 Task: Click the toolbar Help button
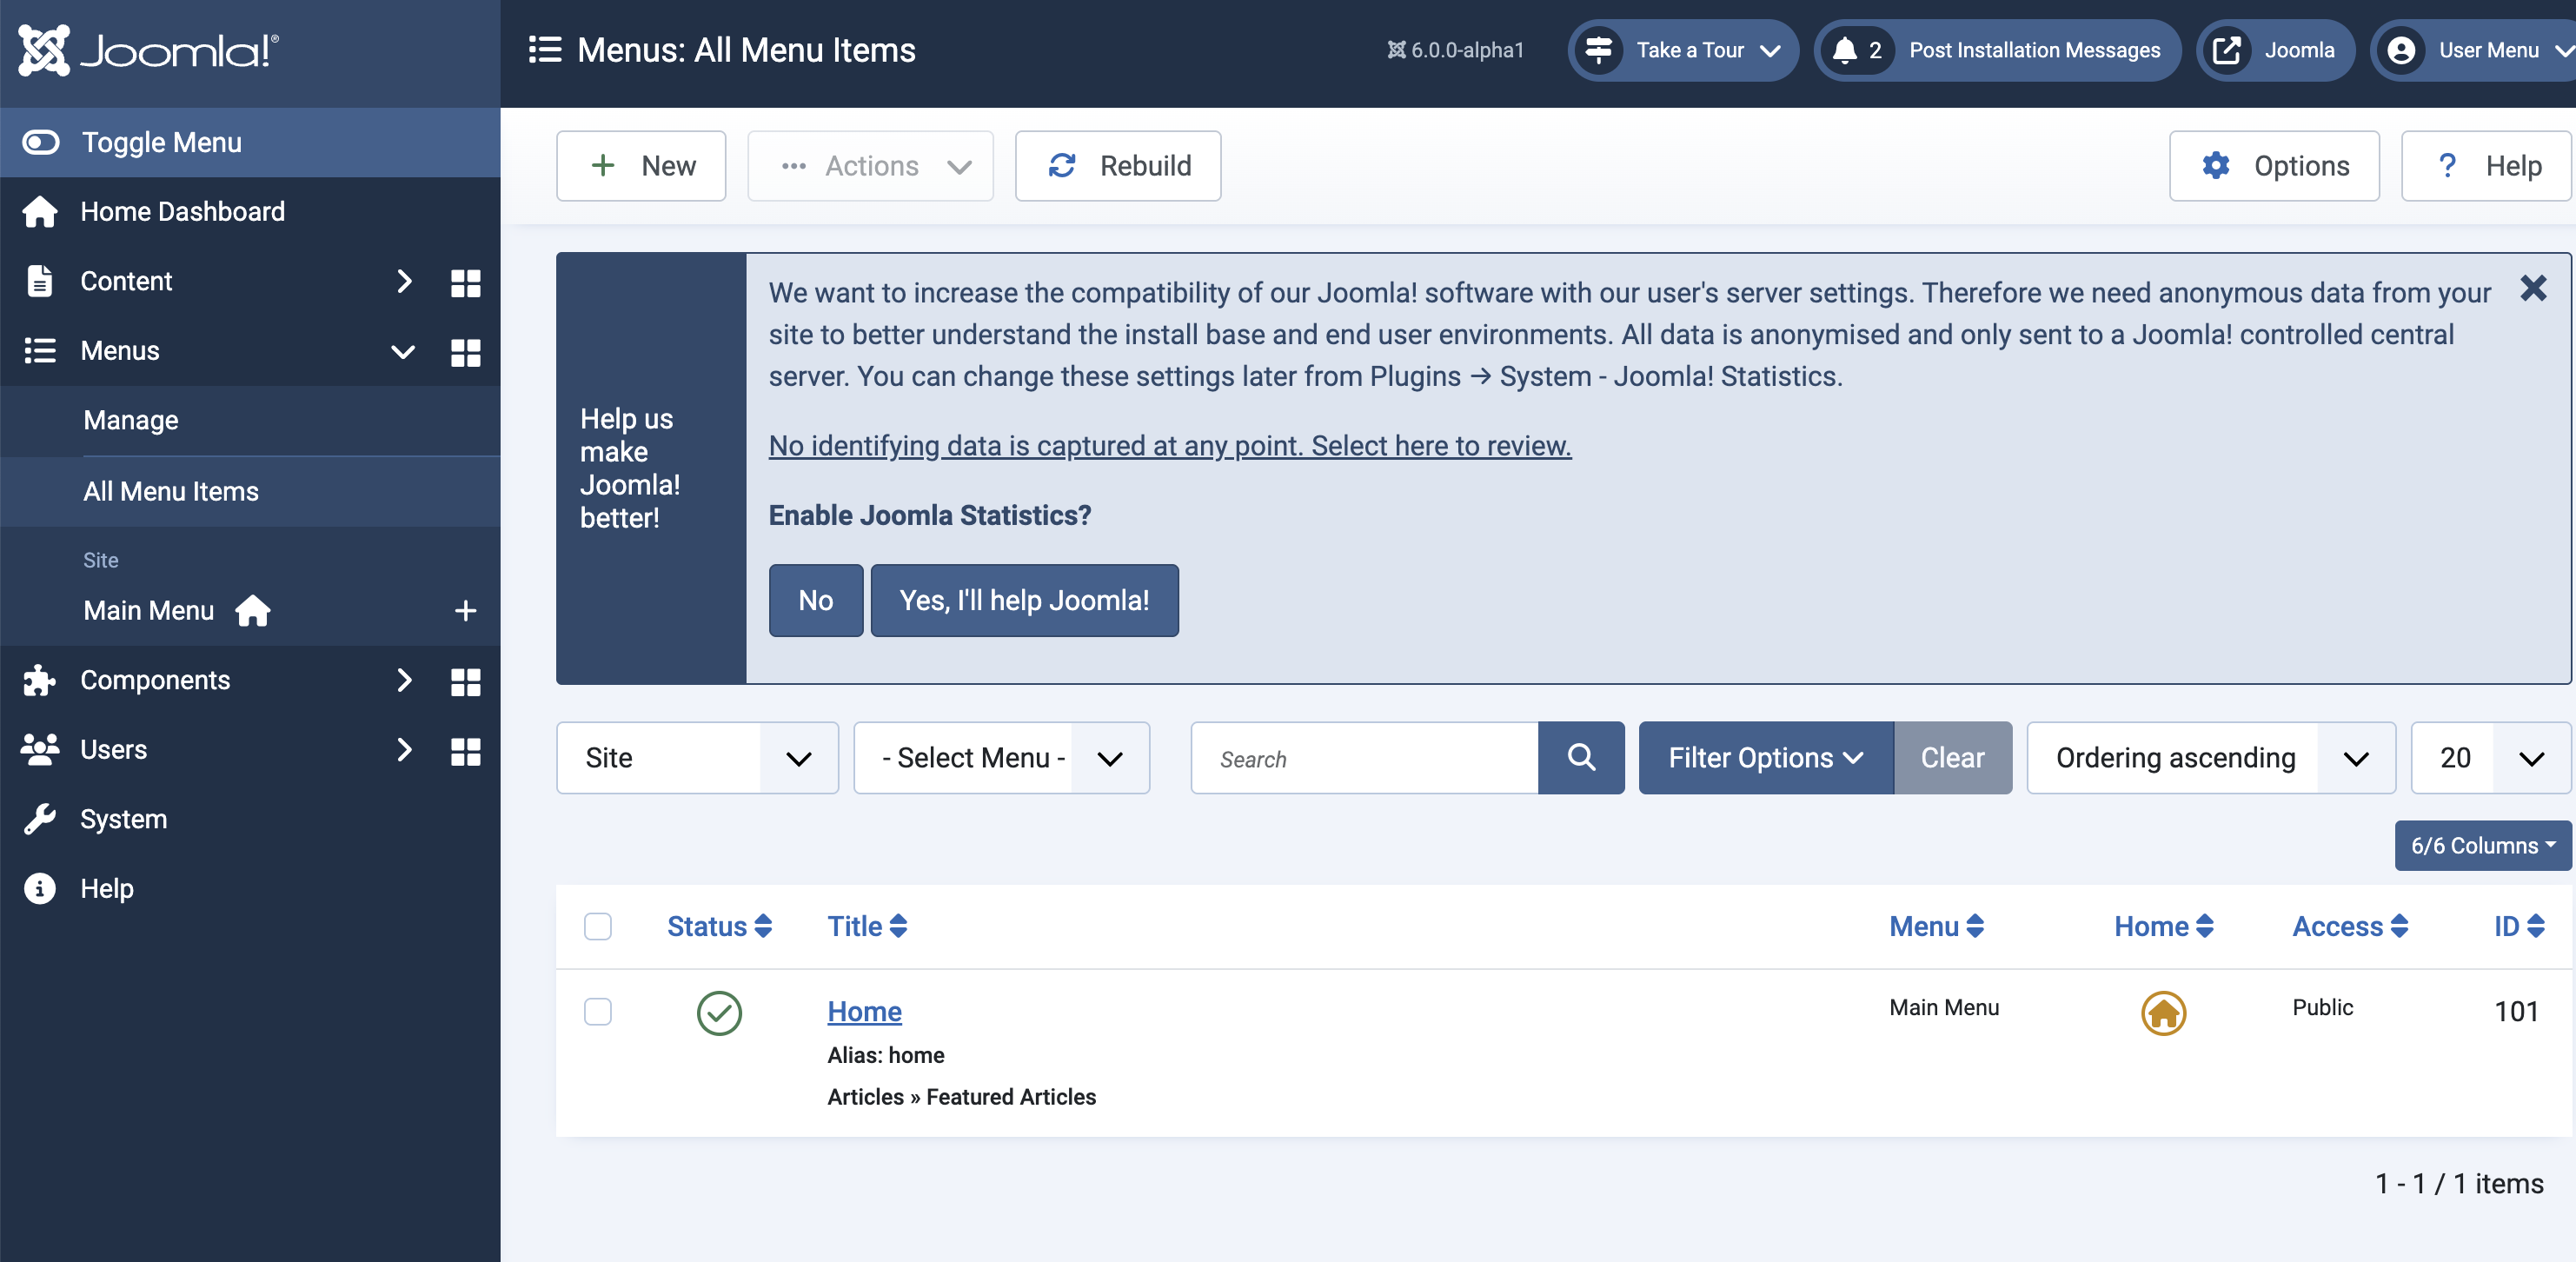tap(2487, 166)
